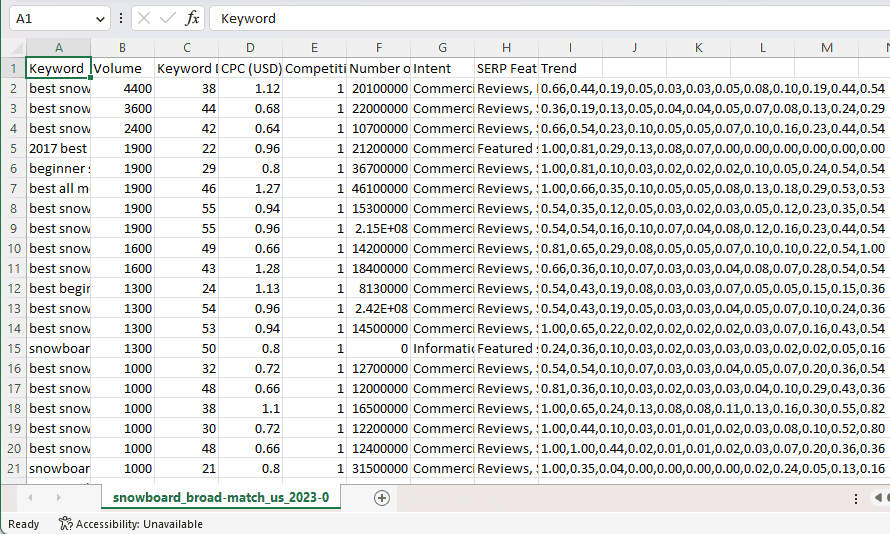The height and width of the screenshot is (534, 890).
Task: Click CPC cell showing 1.12
Action: (x=250, y=89)
